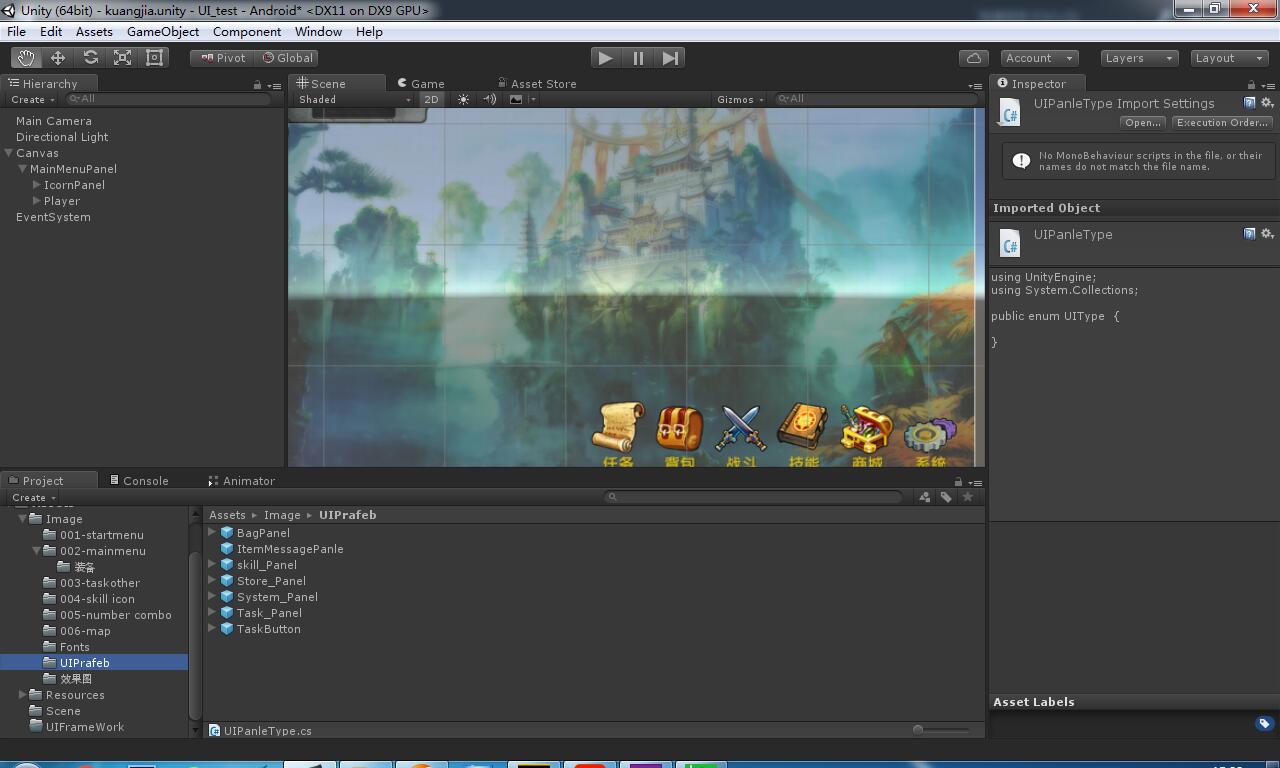Image resolution: width=1280 pixels, height=768 pixels.
Task: Toggle Scene audio speaker icon
Action: coord(489,99)
